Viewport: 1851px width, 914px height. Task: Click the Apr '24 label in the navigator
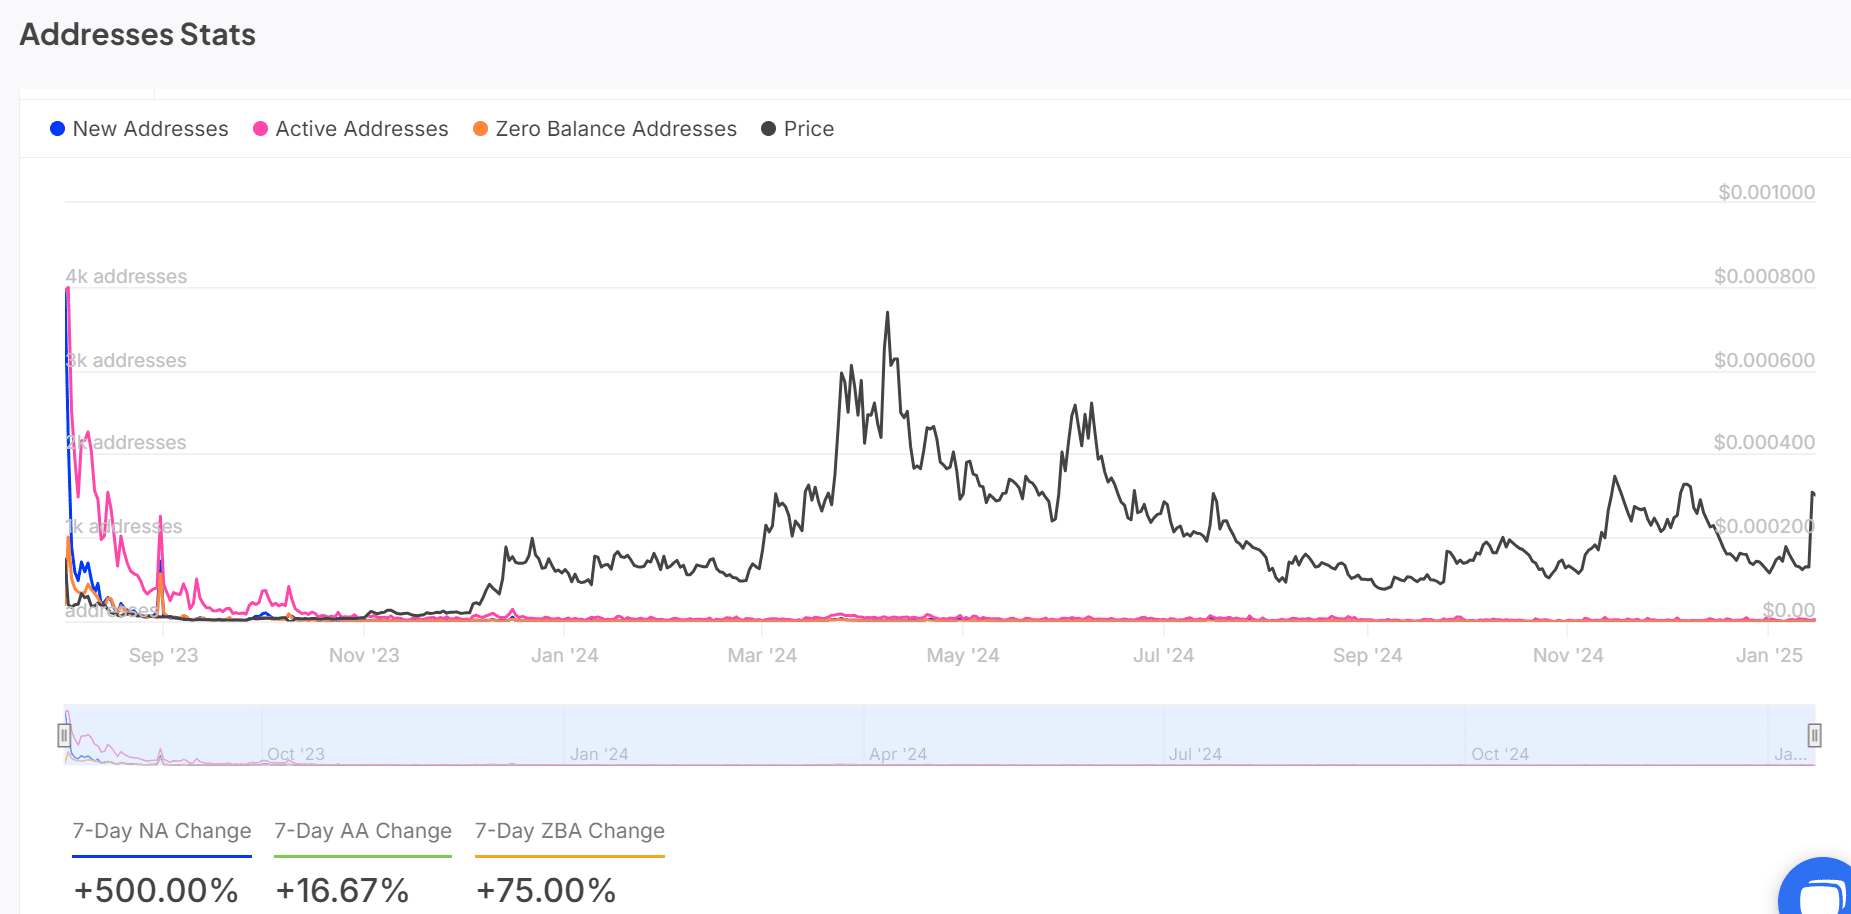(x=898, y=754)
